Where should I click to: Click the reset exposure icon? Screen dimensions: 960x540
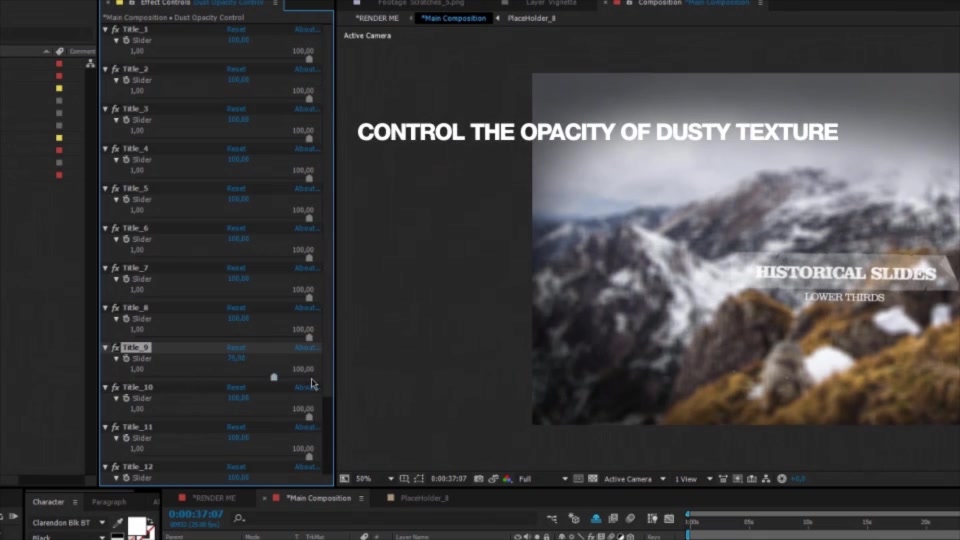coord(782,479)
